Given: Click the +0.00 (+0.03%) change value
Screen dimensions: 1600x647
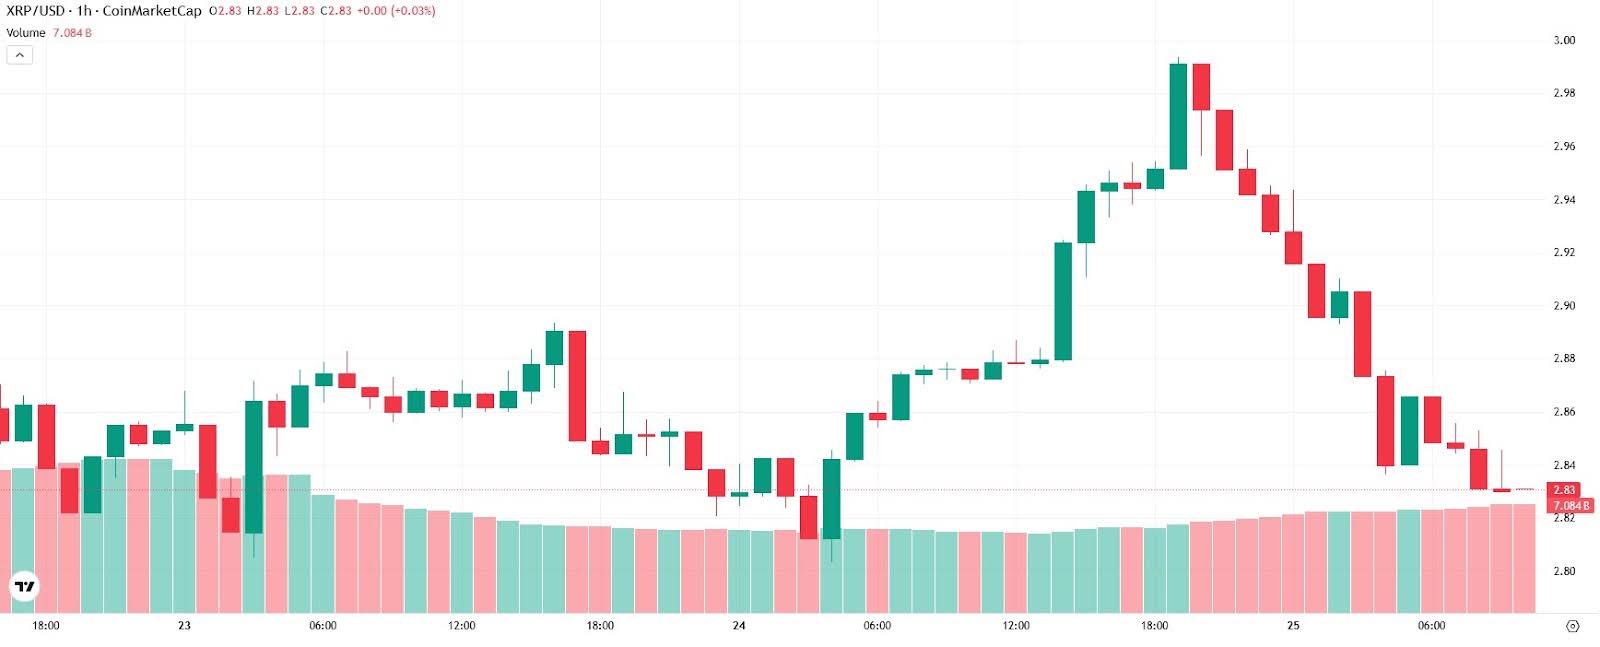Looking at the screenshot, I should coord(396,11).
